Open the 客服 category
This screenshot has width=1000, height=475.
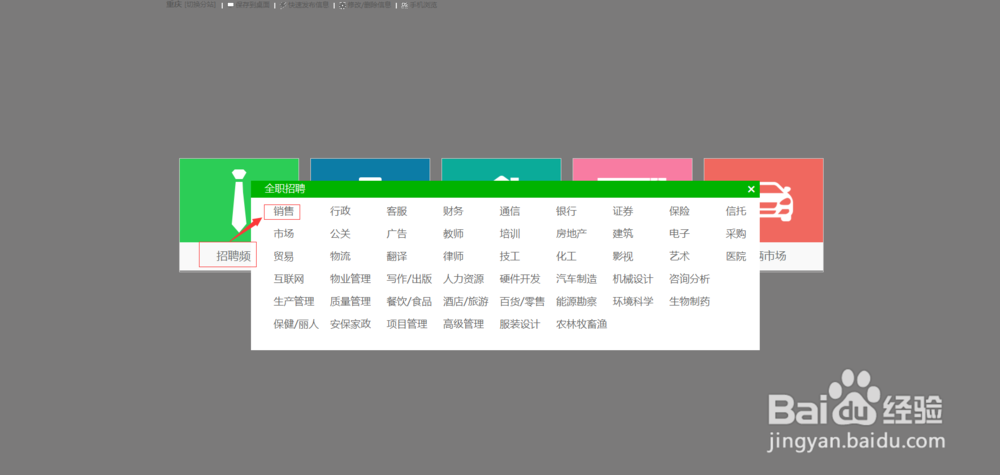click(397, 211)
